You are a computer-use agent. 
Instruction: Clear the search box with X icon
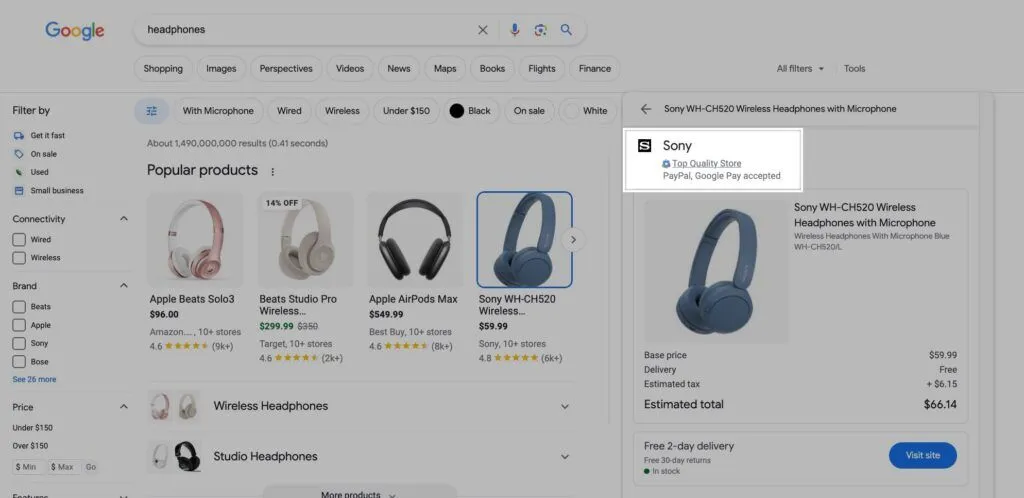(483, 30)
